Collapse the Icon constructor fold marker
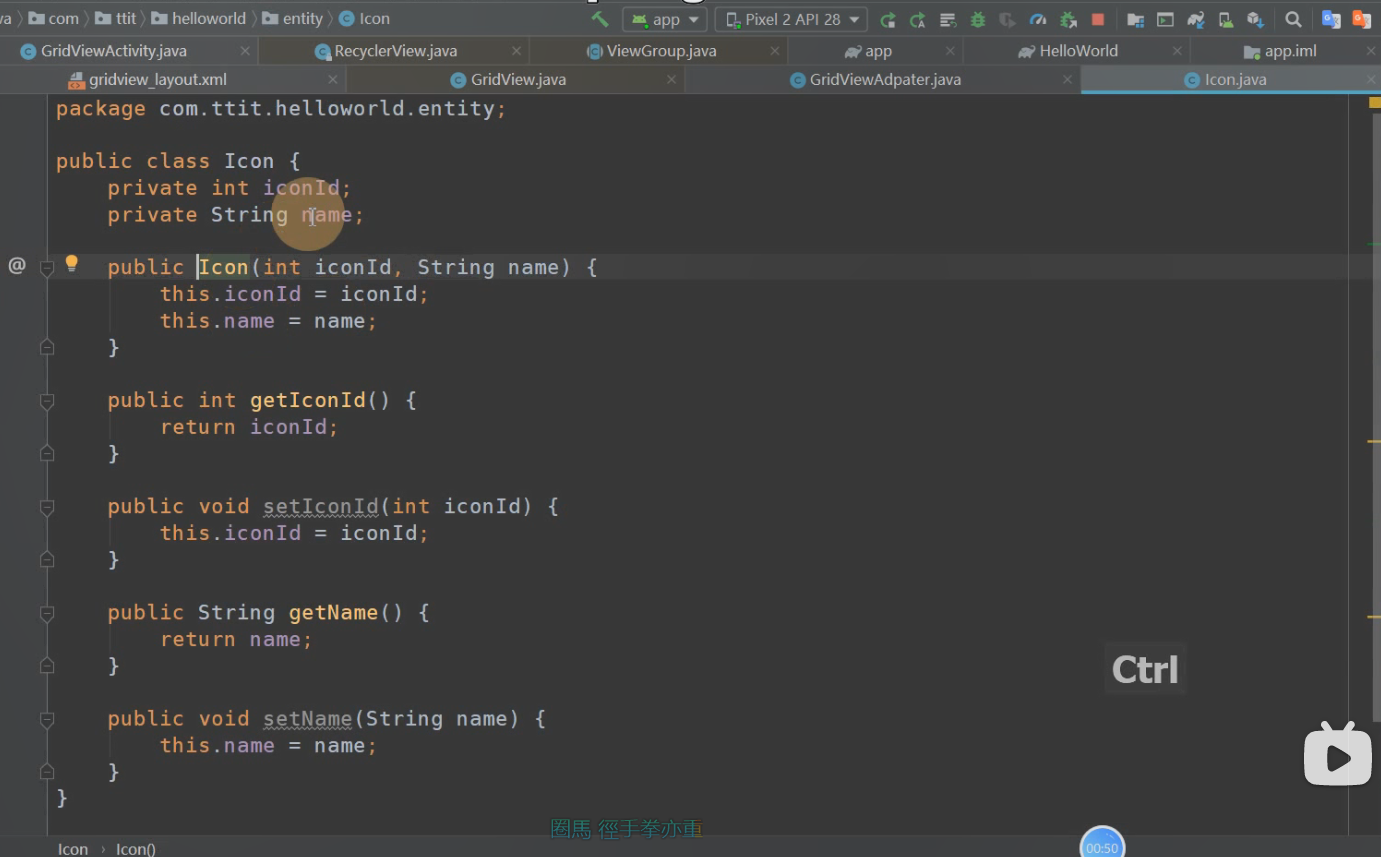 click(x=47, y=268)
